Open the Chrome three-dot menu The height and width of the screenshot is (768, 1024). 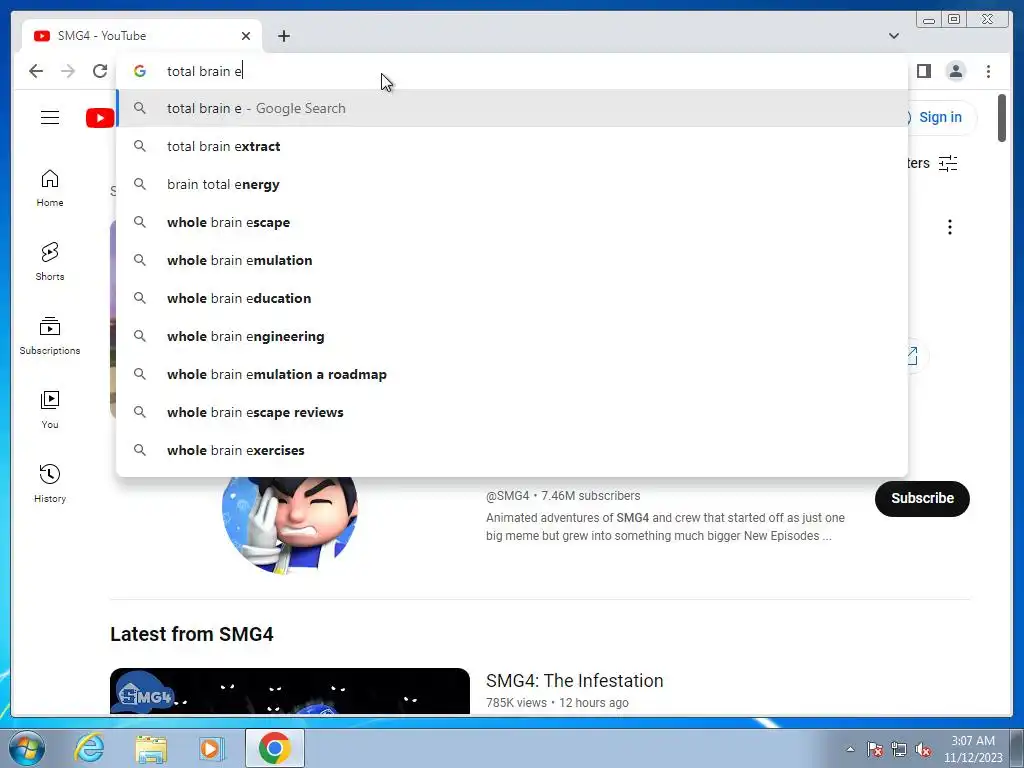coord(988,71)
